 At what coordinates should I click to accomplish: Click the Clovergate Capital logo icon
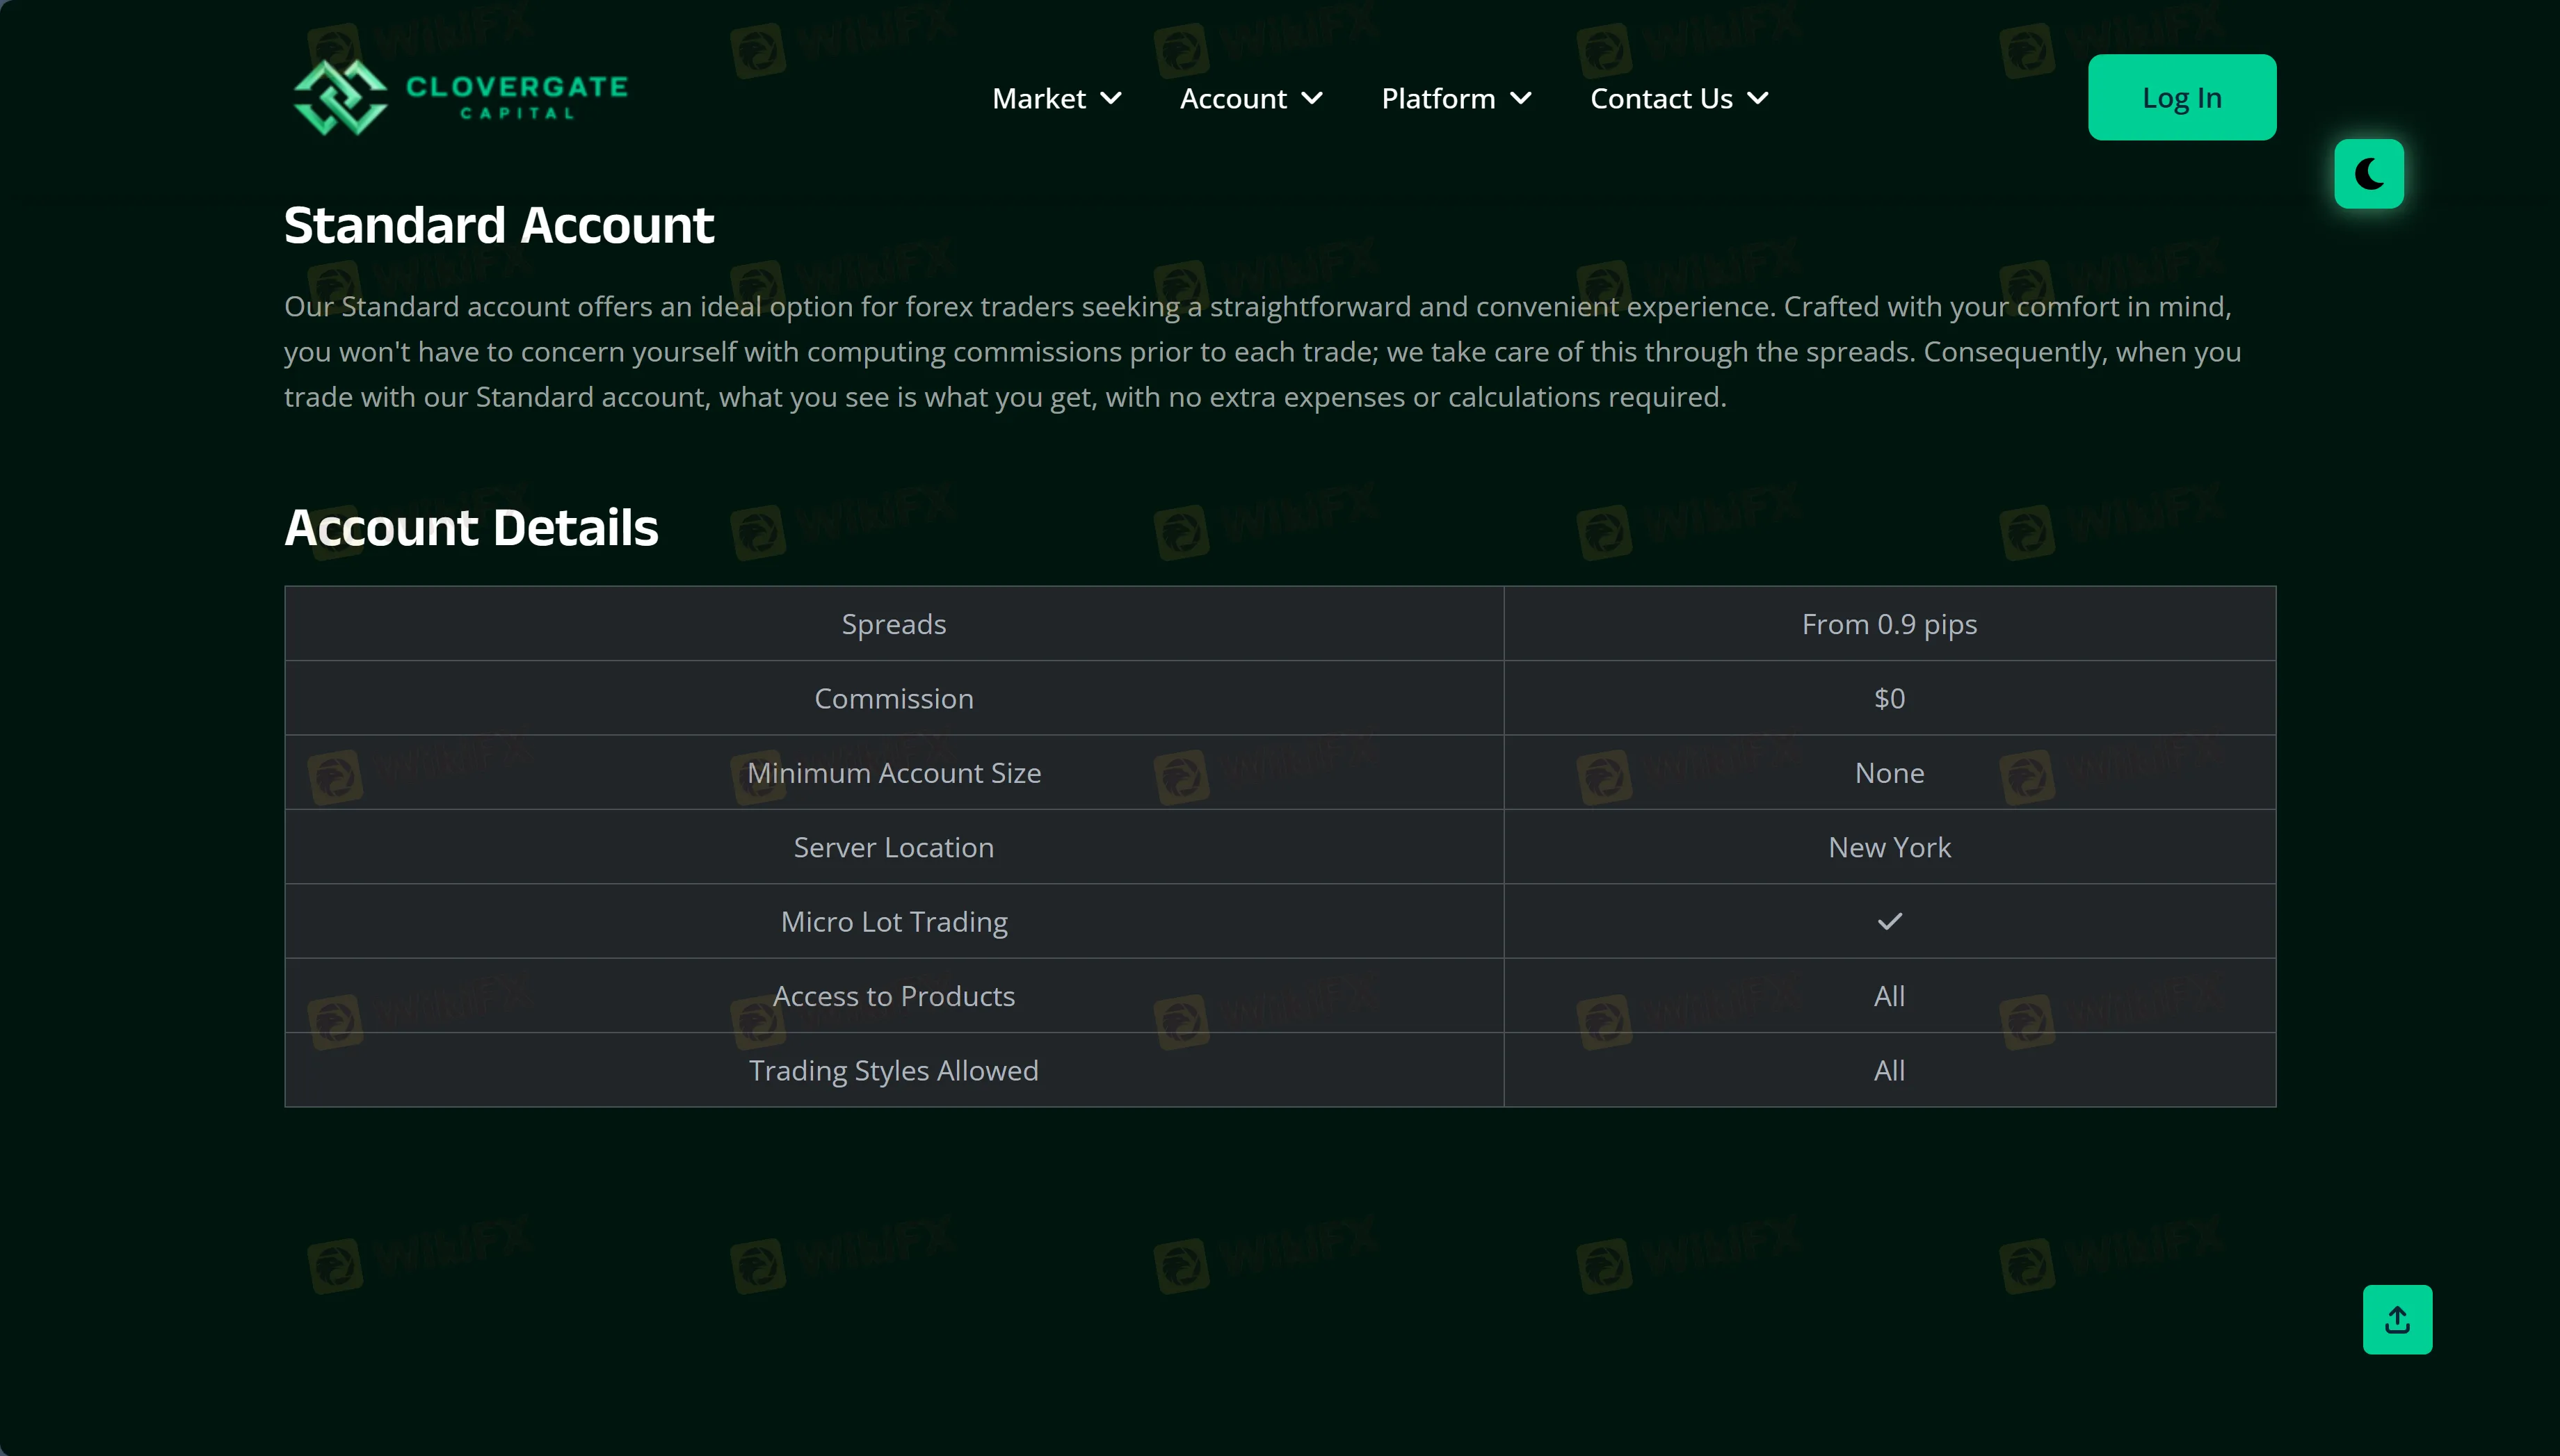point(340,97)
